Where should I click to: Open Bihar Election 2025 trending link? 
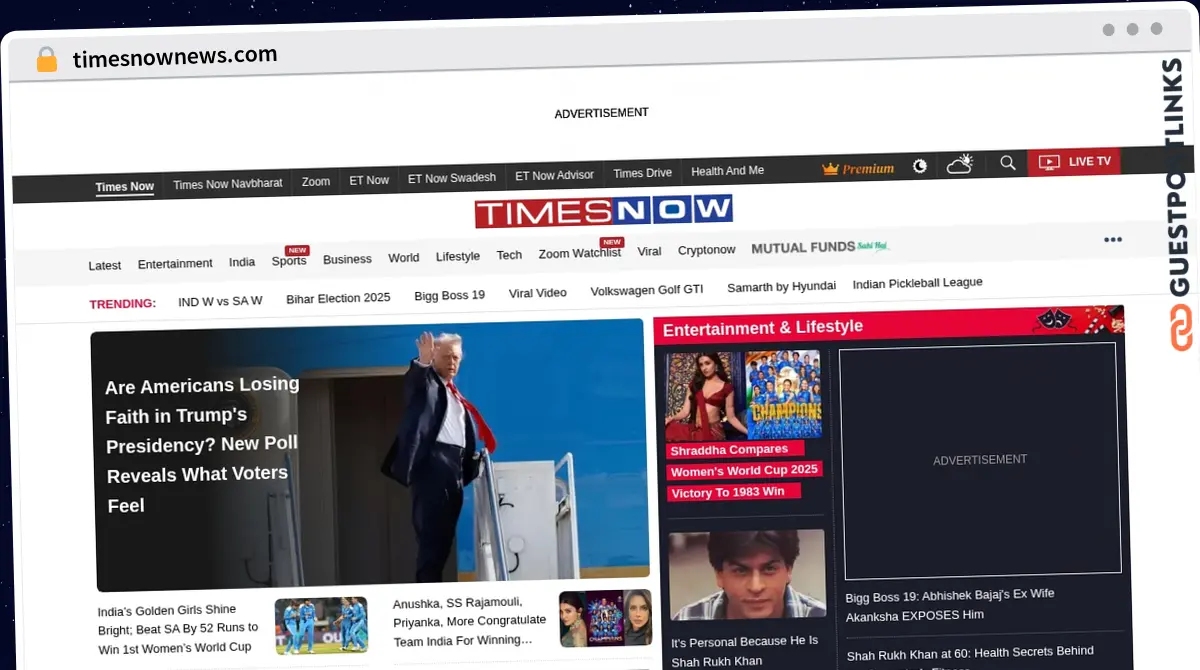point(338,298)
